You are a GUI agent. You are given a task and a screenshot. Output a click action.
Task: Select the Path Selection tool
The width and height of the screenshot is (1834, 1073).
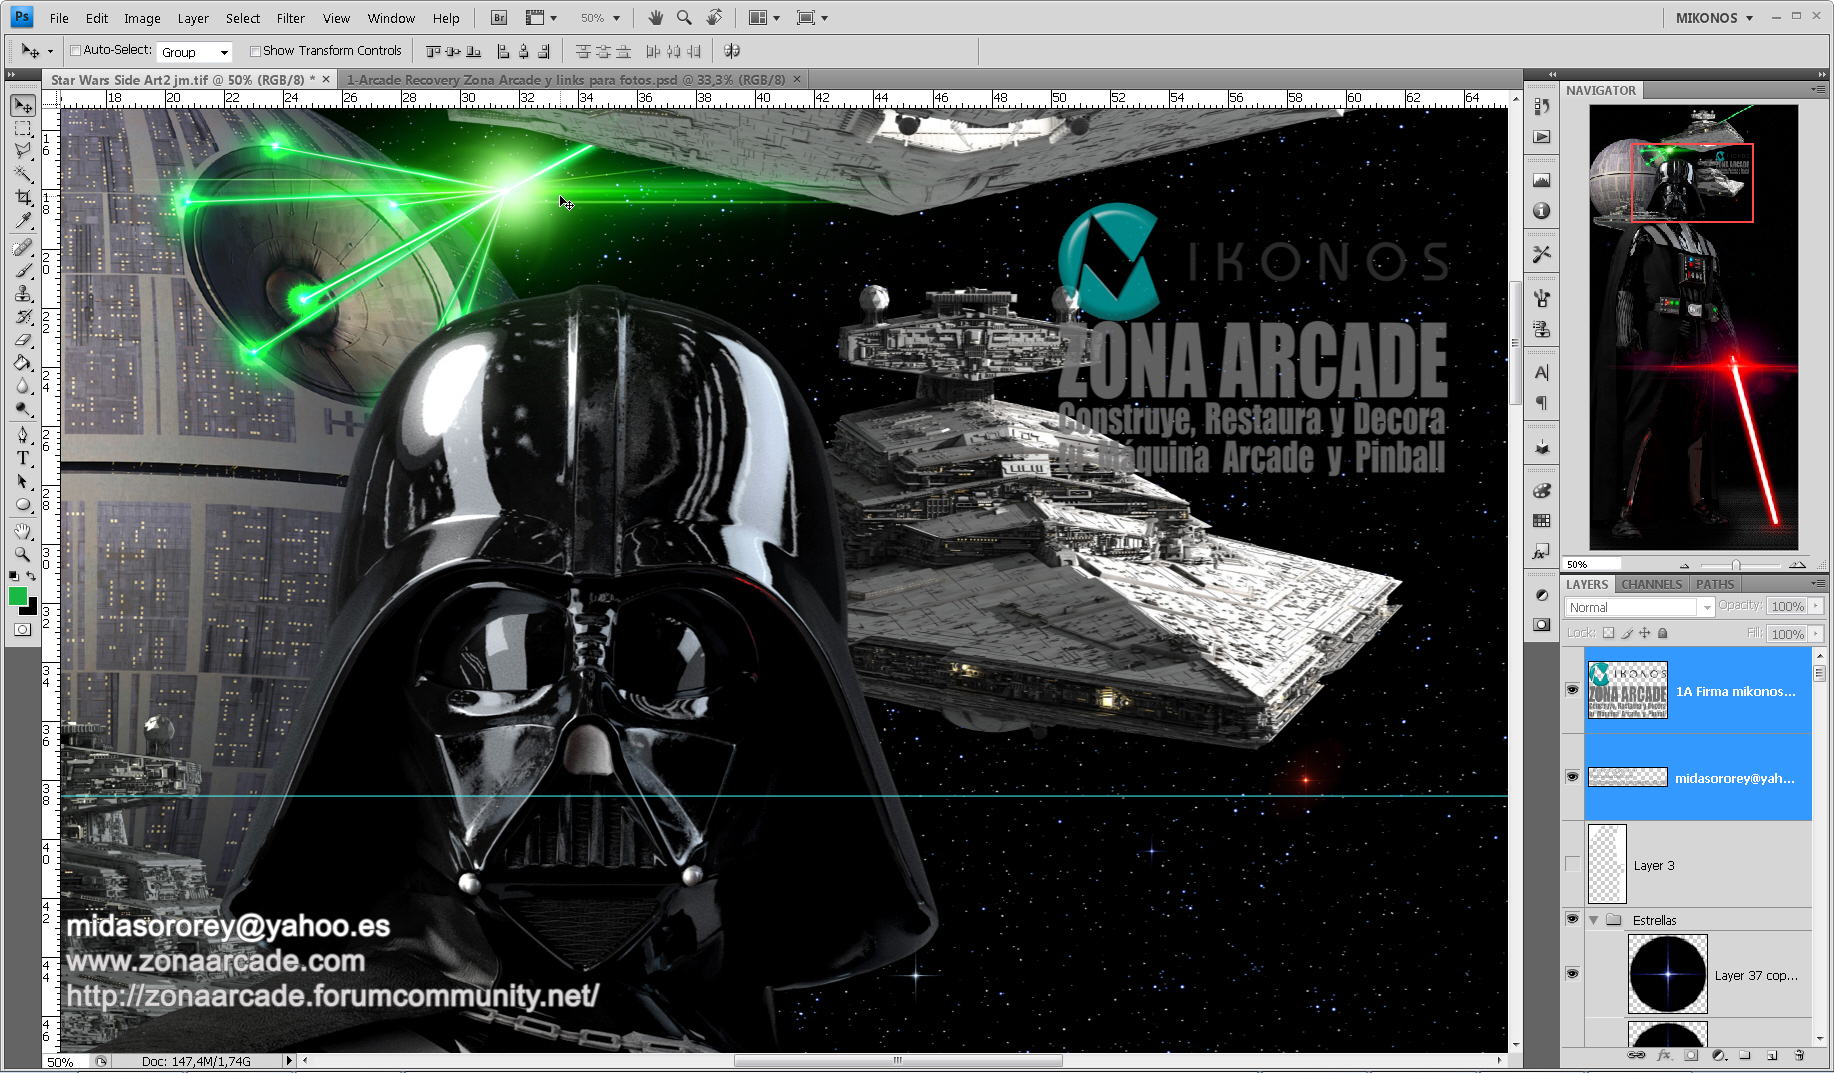tap(22, 481)
